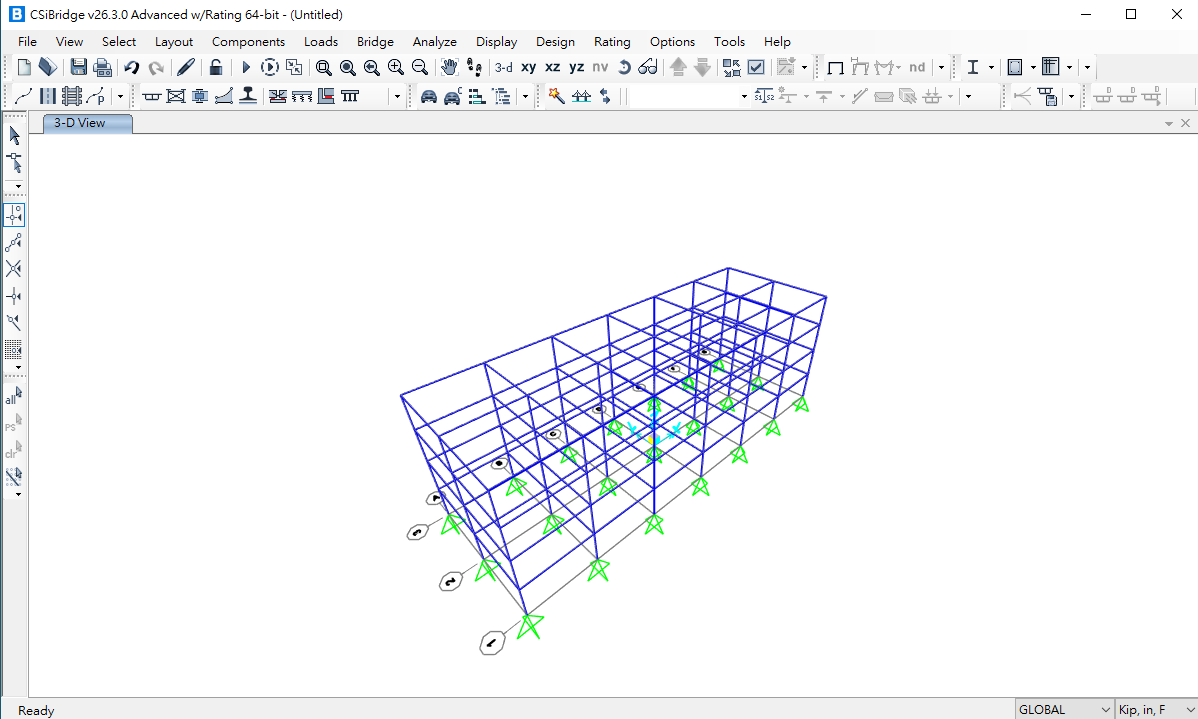Open the deck section tool
This screenshot has width=1198, height=719.
point(151,96)
